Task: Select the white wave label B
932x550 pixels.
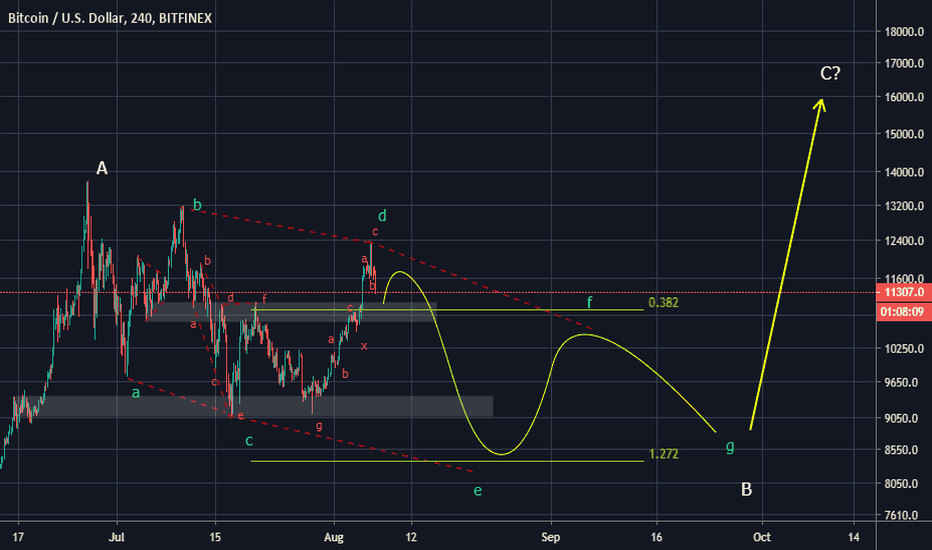Action: pyautogui.click(x=747, y=489)
